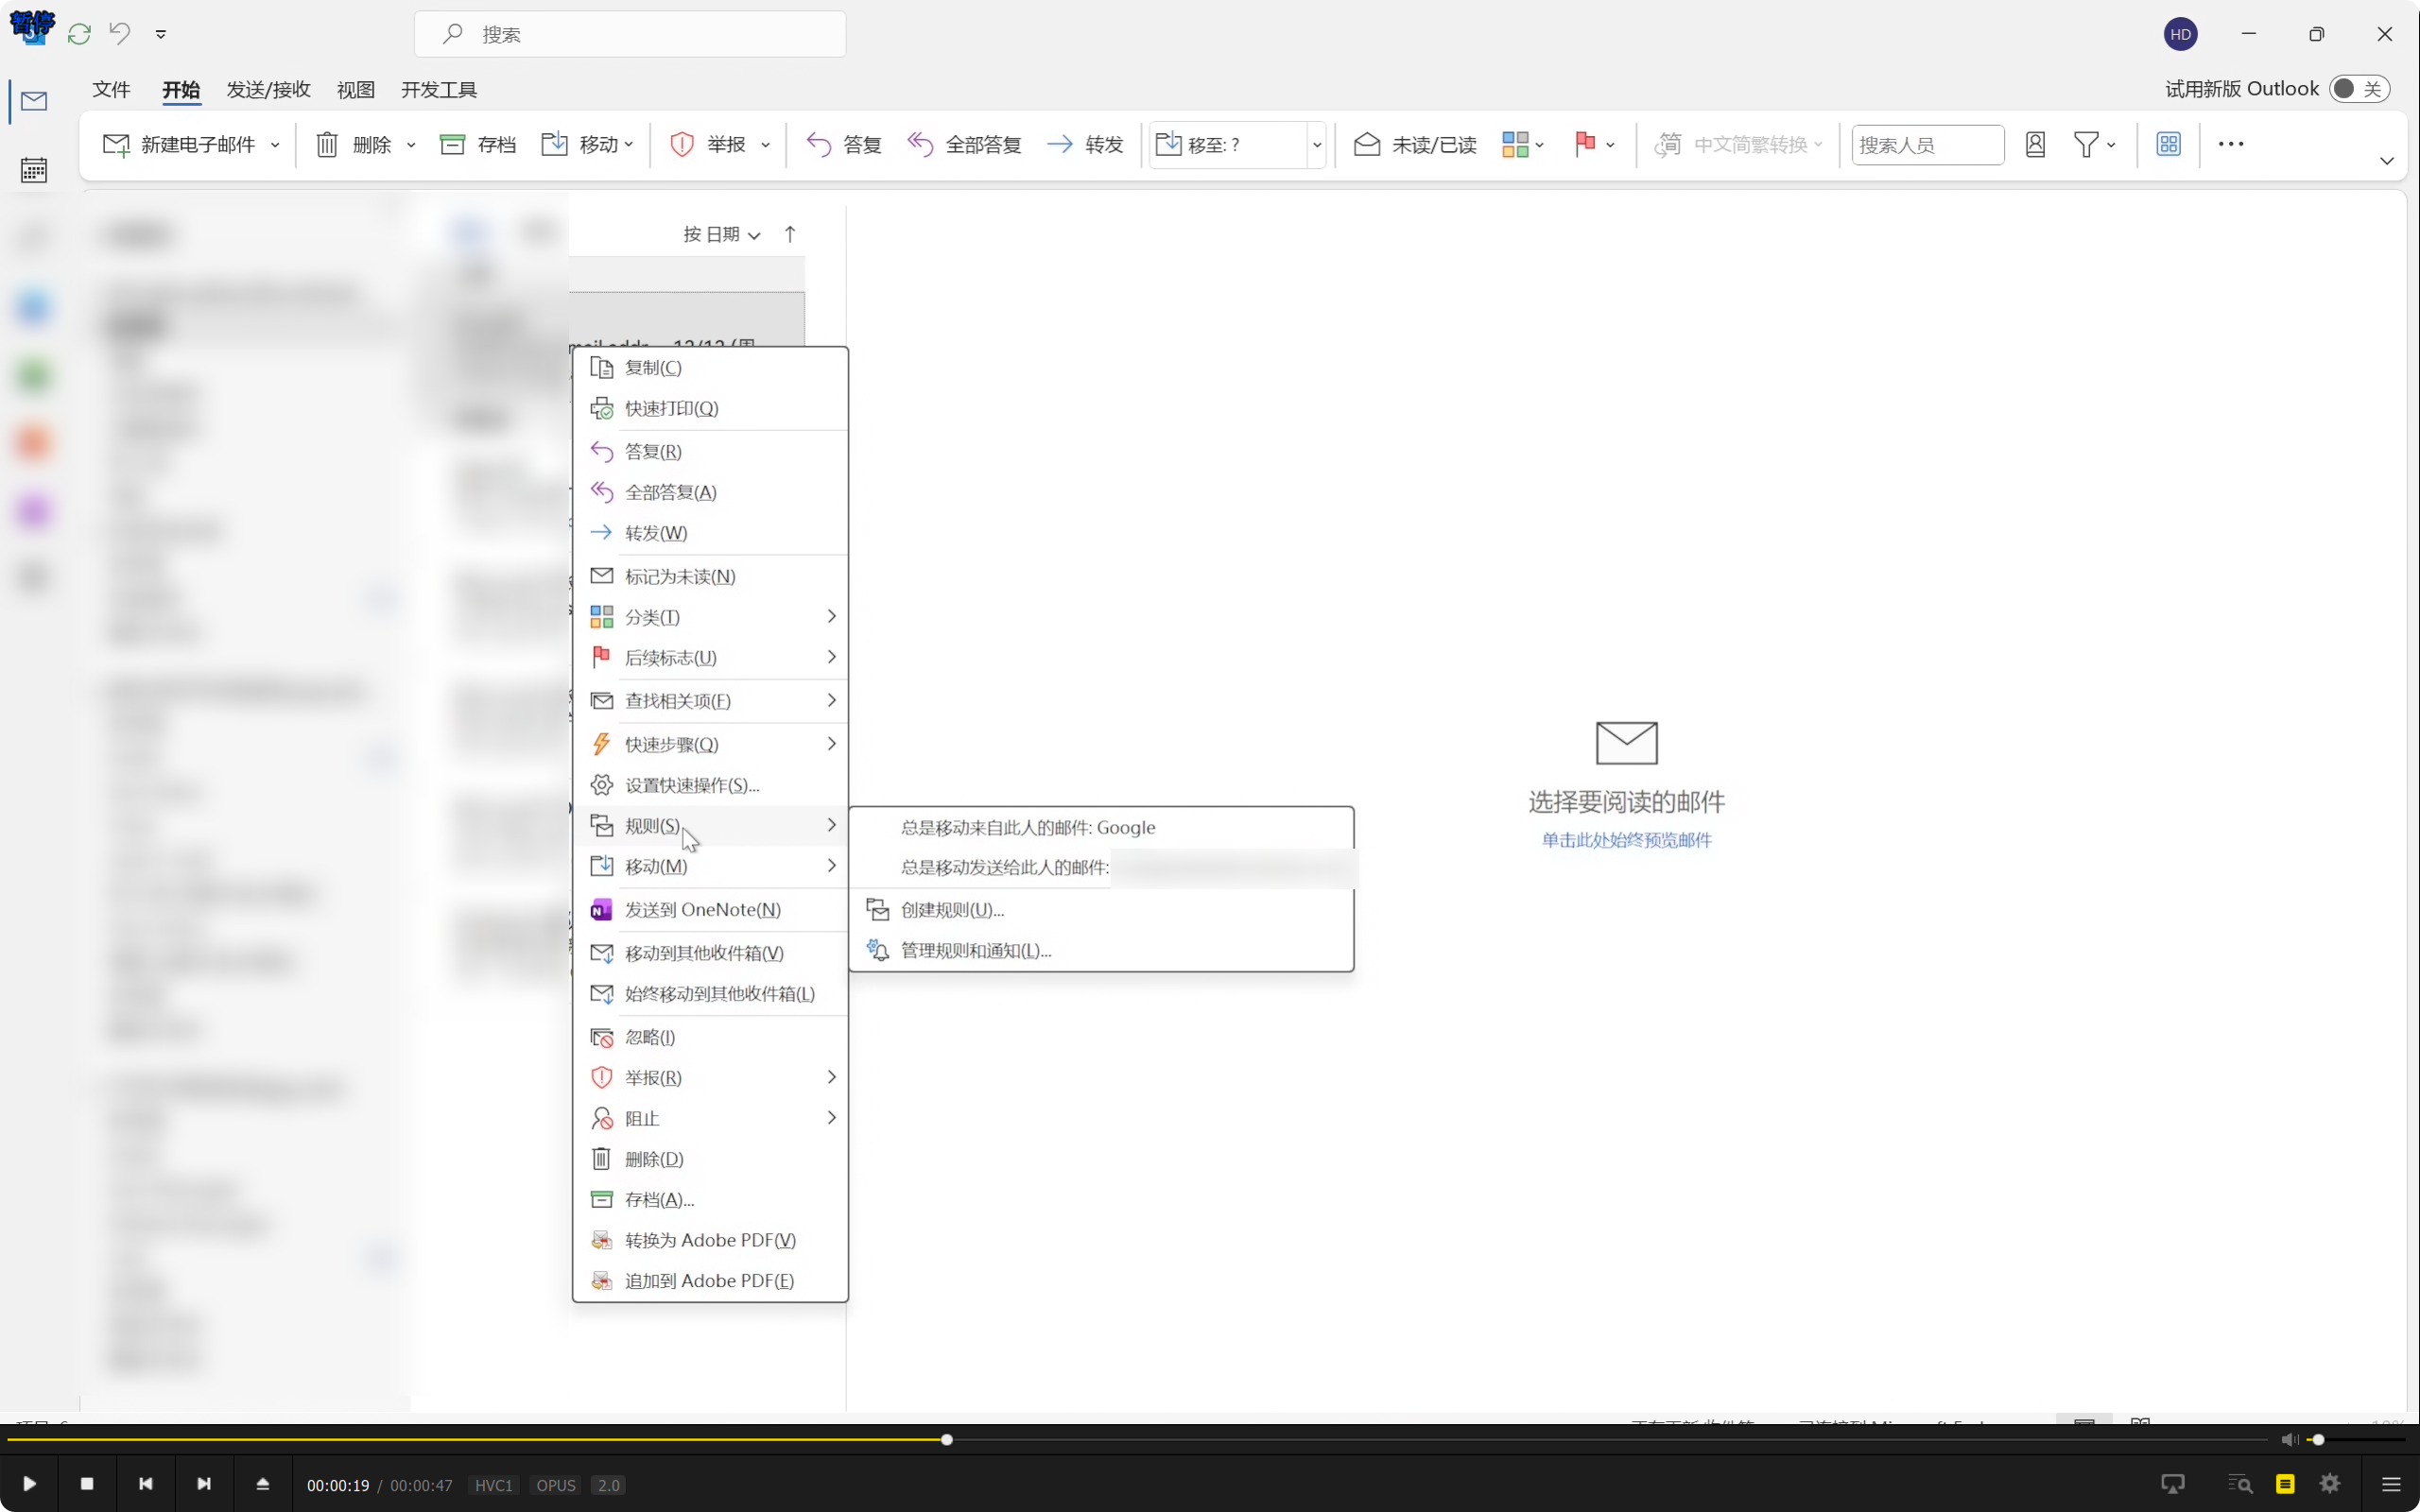Open the Calendar sidebar icon
2420x1512 pixels.
pos(33,170)
